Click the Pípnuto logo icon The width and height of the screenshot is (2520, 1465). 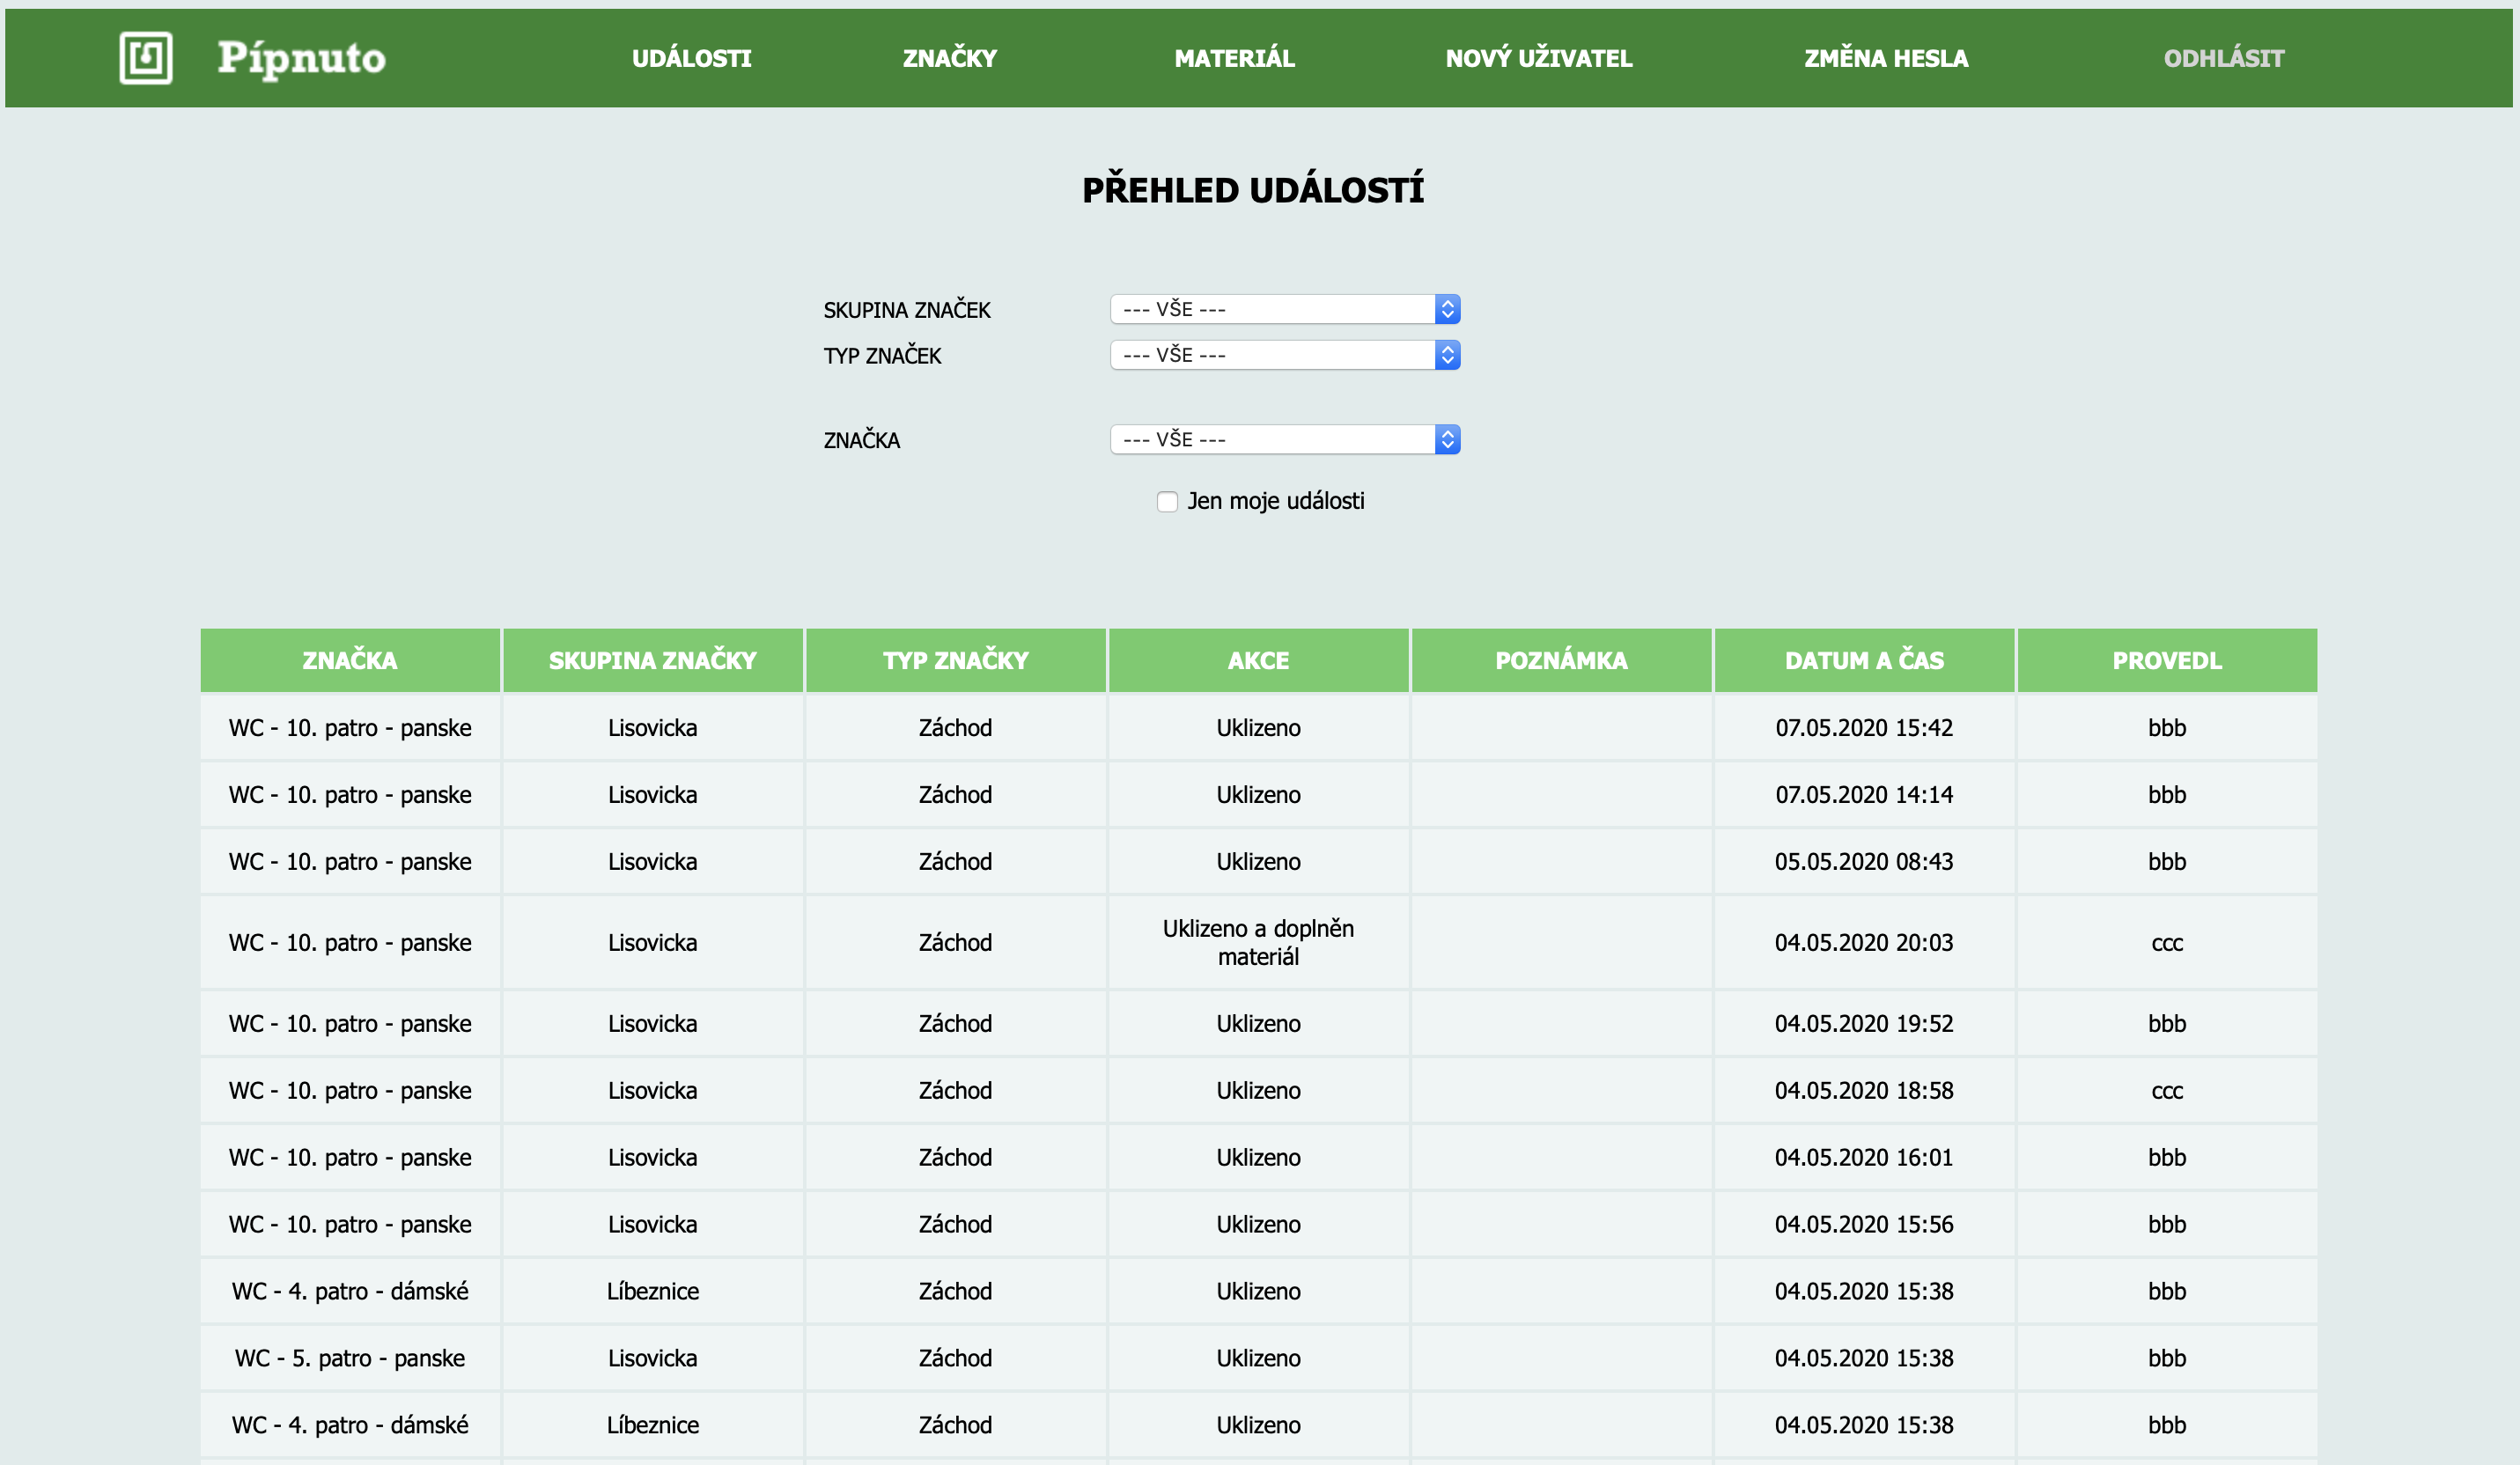coord(146,58)
